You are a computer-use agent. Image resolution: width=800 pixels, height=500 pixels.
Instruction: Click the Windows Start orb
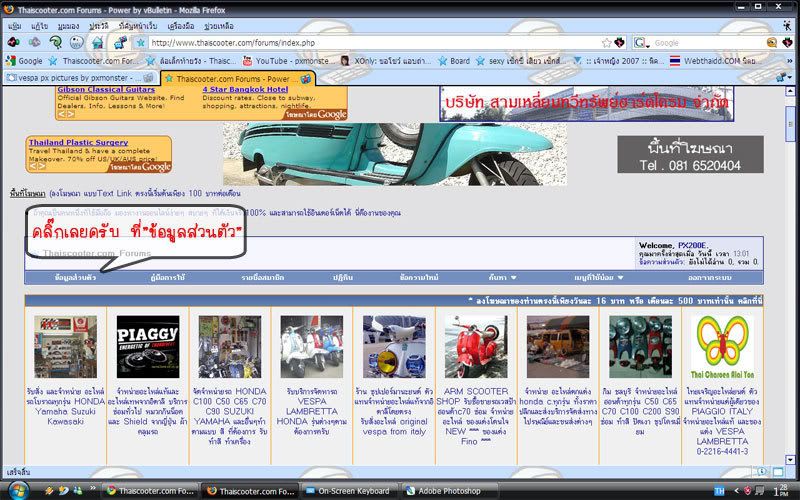tap(18, 491)
